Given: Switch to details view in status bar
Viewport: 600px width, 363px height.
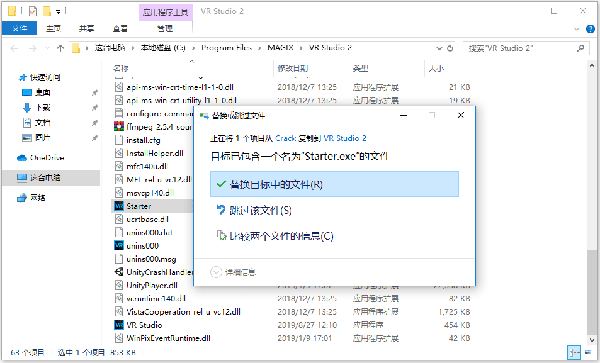Looking at the screenshot, I should click(574, 352).
